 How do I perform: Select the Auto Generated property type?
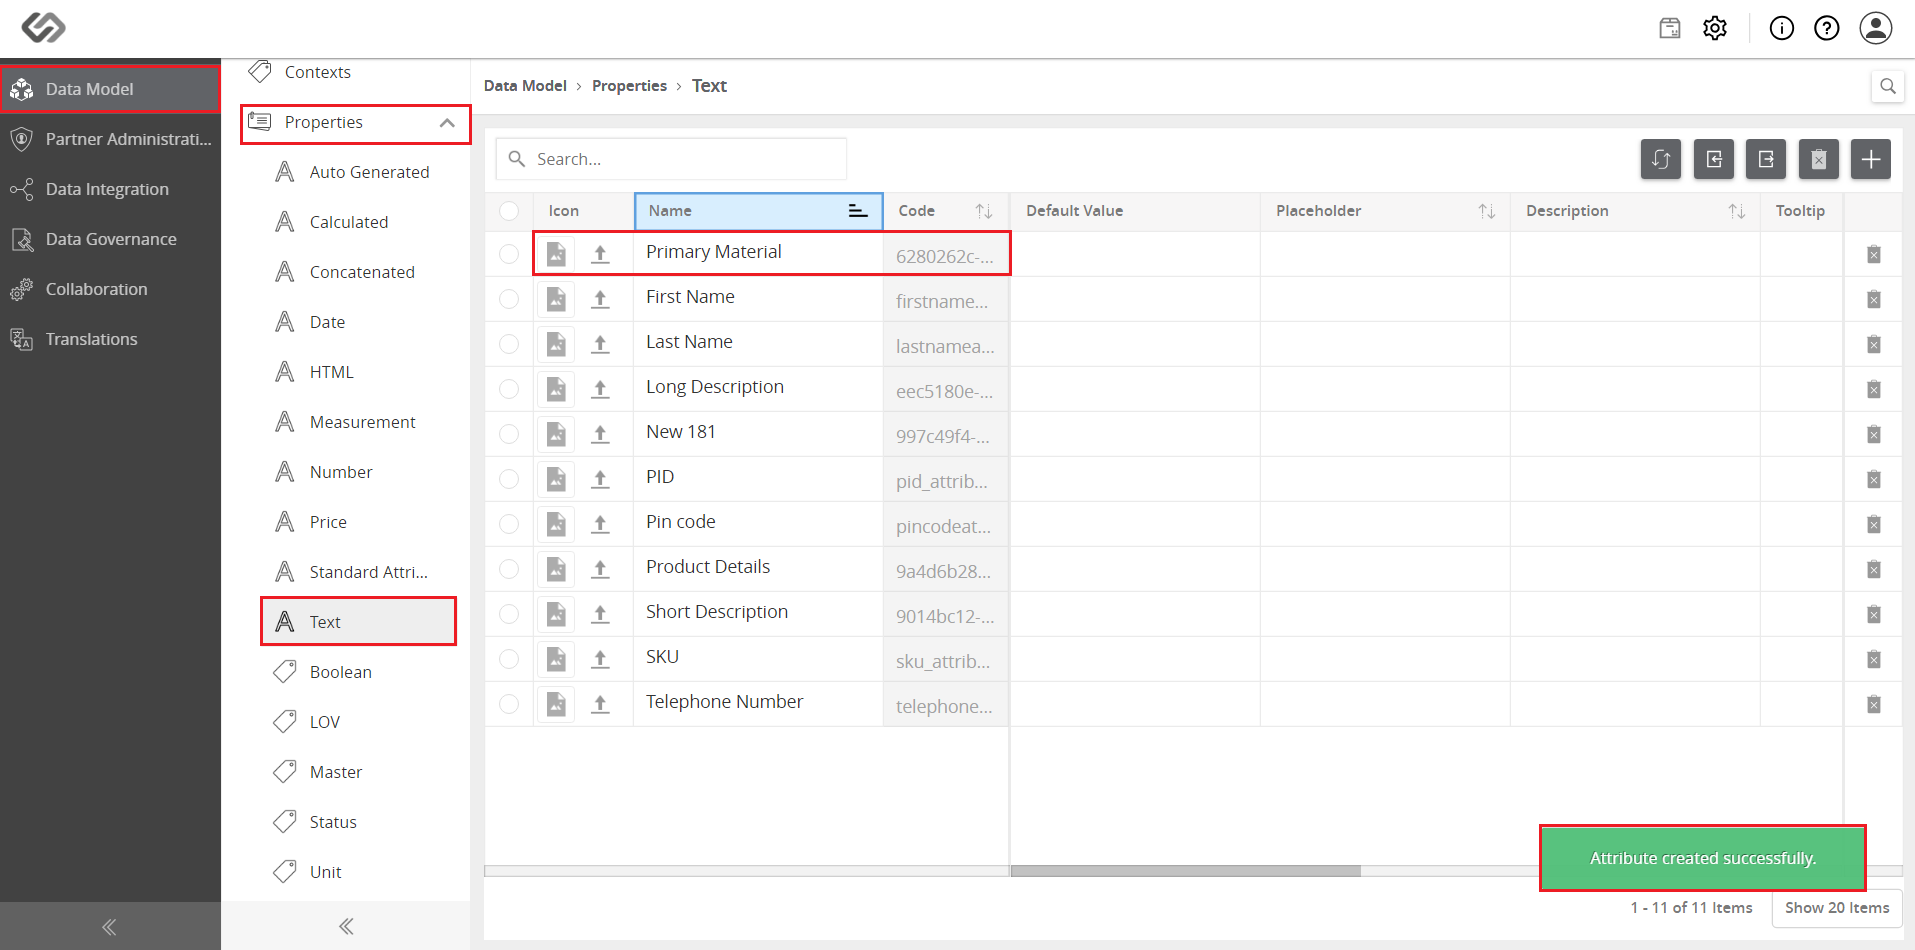(x=359, y=172)
